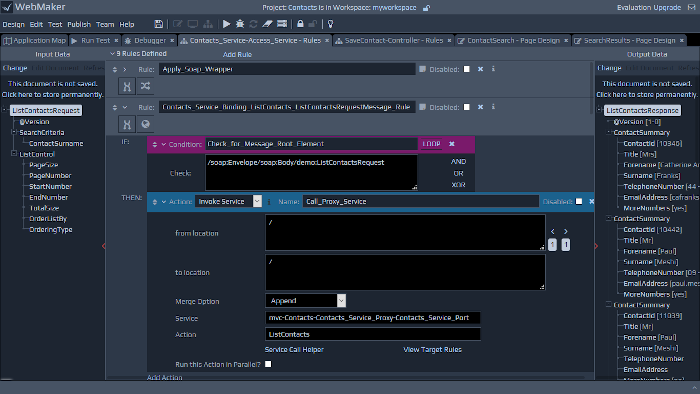Switch to SaveContact-Controller - Rules tab
Image resolution: width=700 pixels, height=394 pixels.
[x=394, y=40]
